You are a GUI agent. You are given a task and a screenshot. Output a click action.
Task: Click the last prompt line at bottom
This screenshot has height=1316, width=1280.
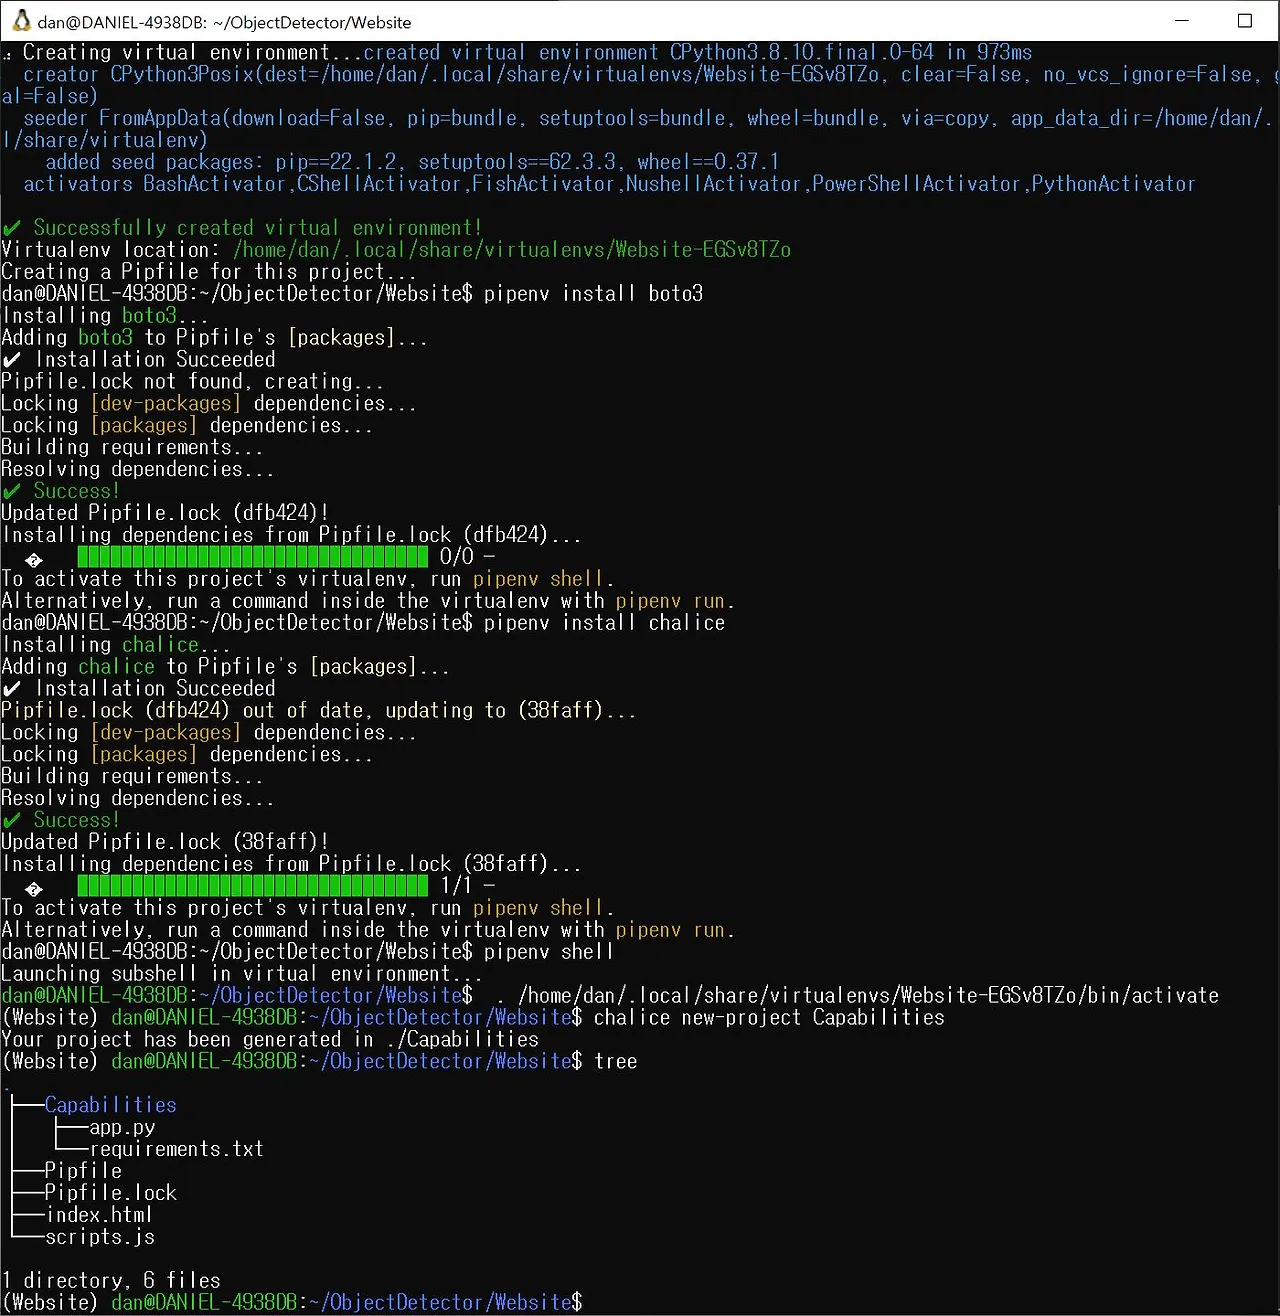[x=292, y=1303]
